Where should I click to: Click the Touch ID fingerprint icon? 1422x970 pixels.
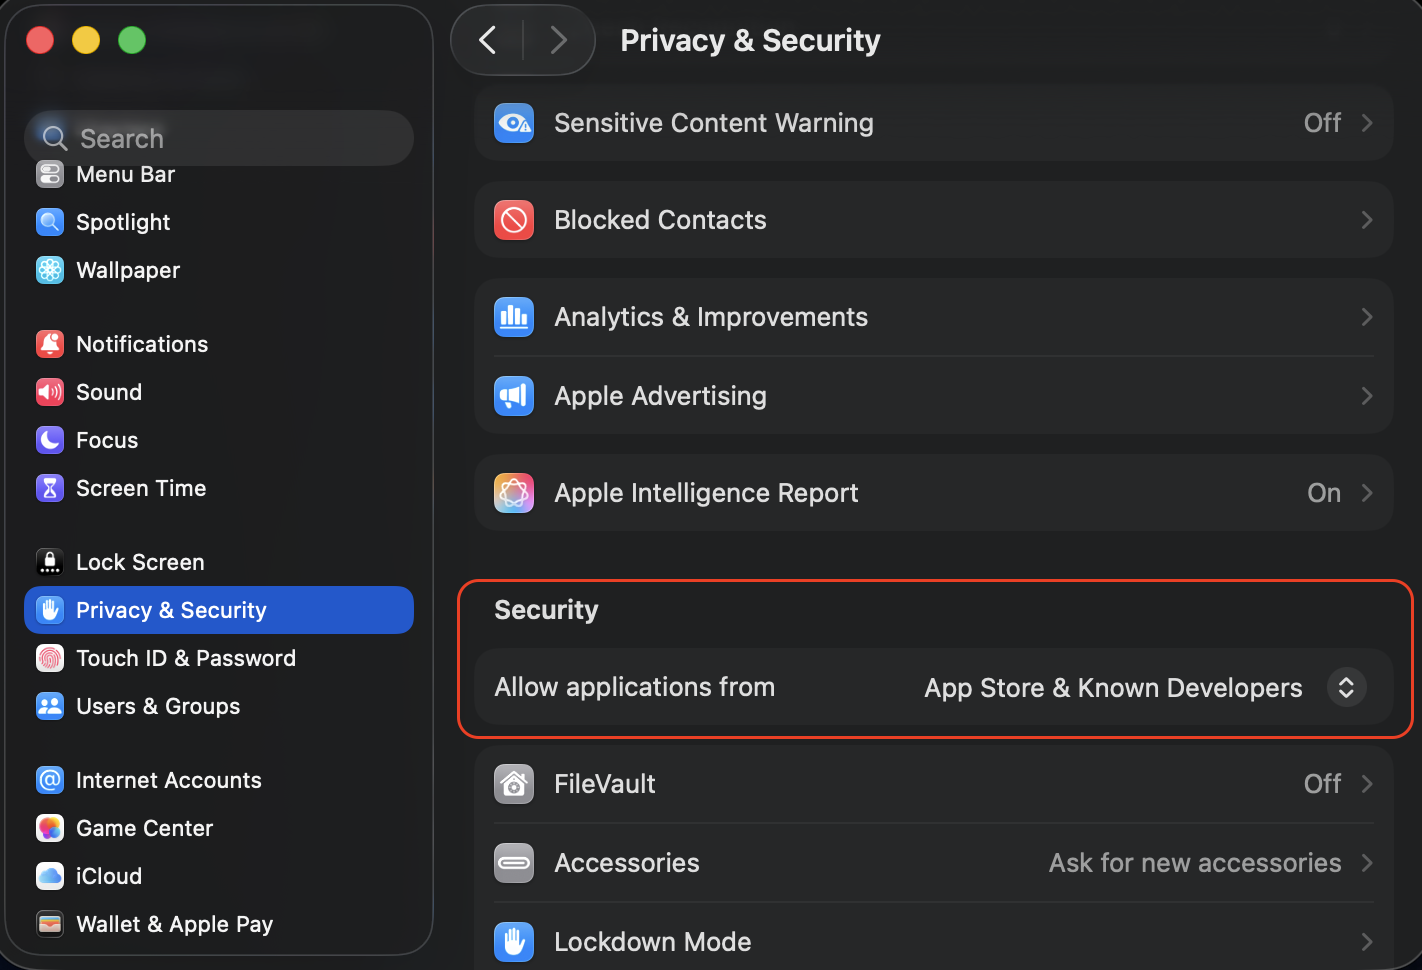click(50, 658)
